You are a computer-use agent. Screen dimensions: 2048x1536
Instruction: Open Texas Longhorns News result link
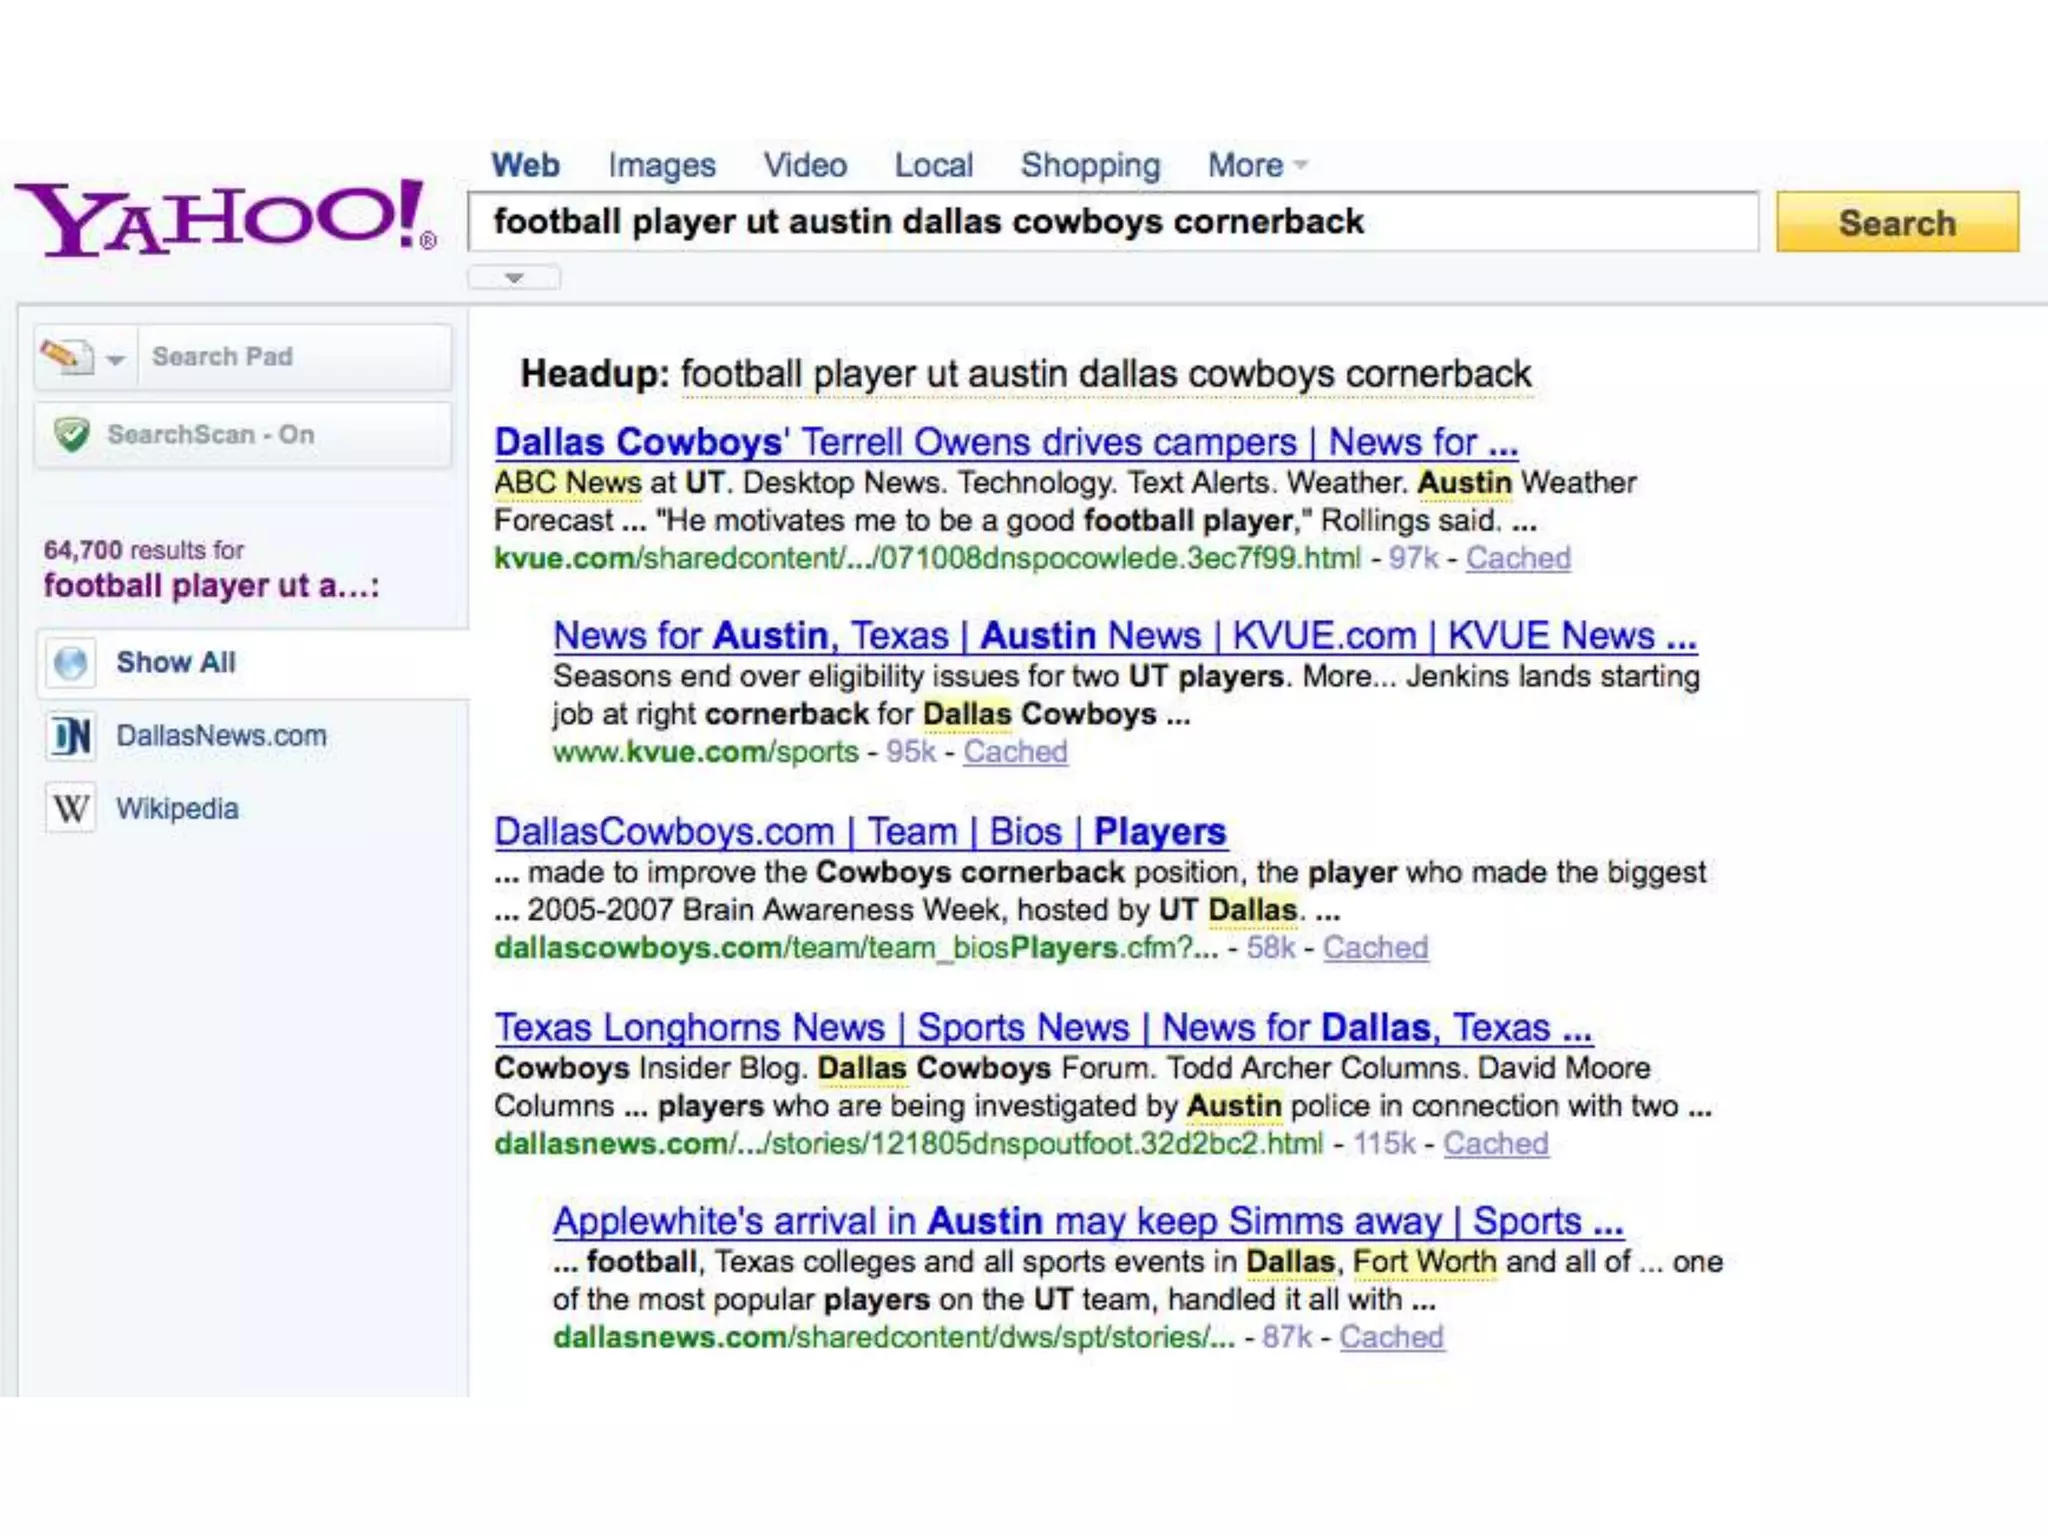coord(1043,1028)
